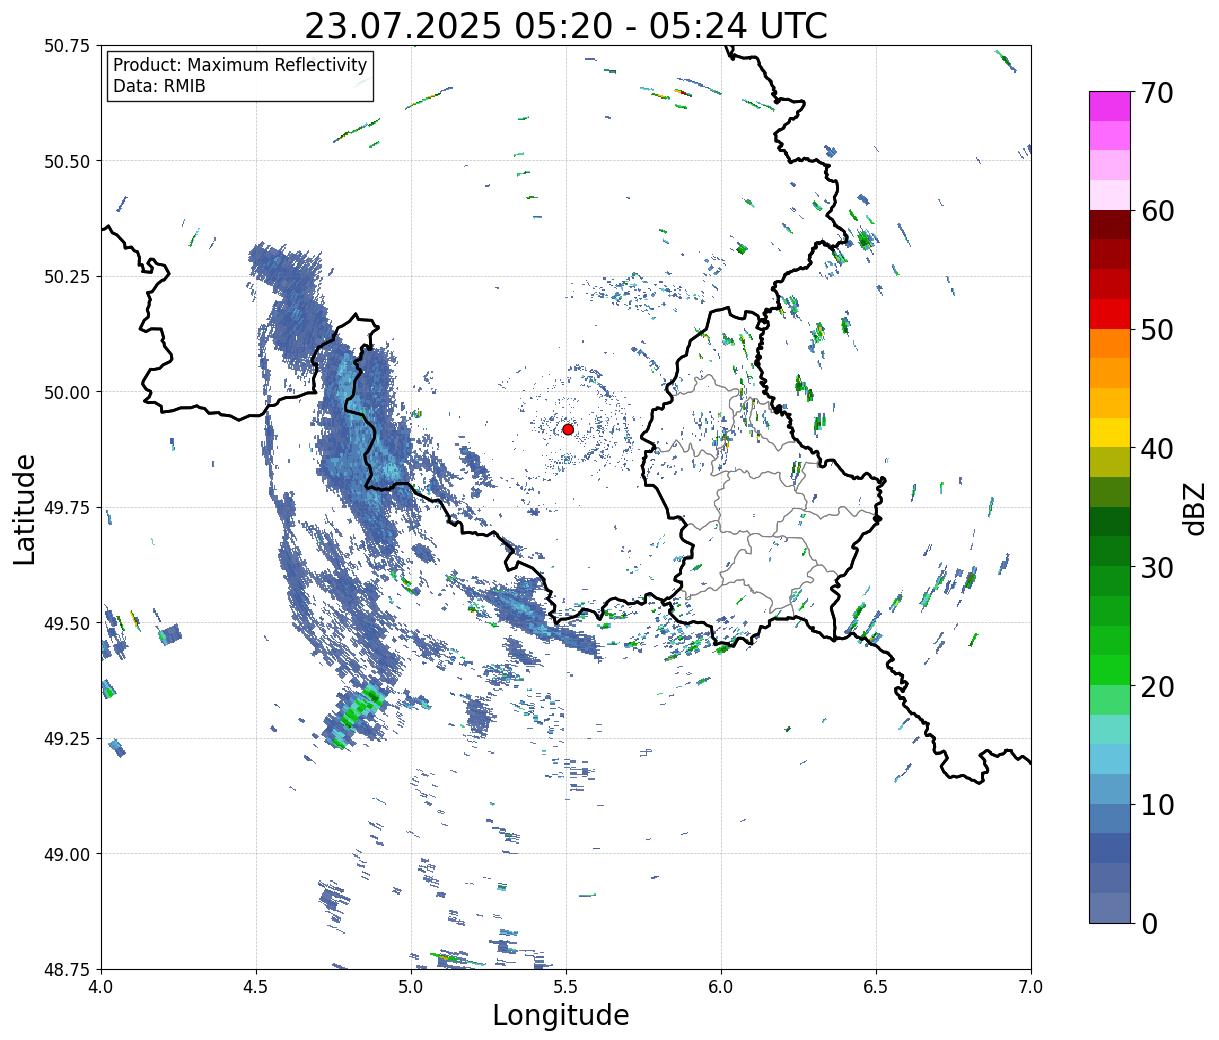Click the latitude tick label 50.50
Screen dimensions: 1219x1040
(x=66, y=161)
